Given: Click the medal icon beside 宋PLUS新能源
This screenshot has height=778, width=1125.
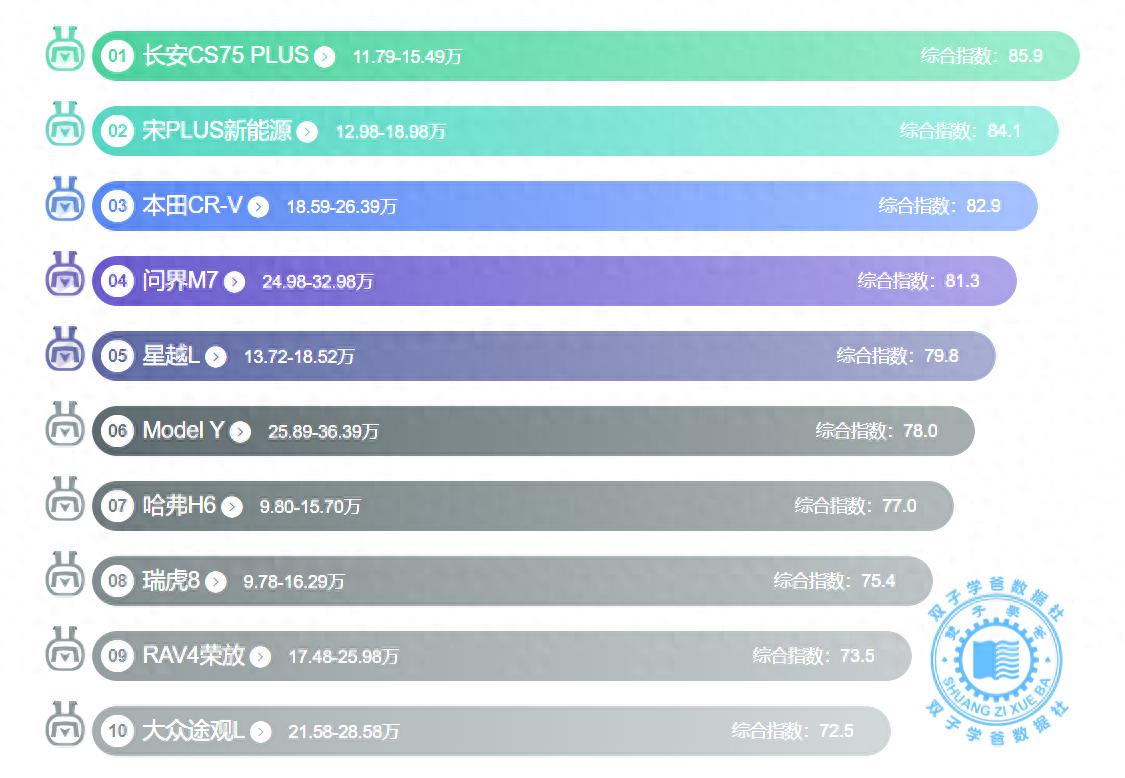Looking at the screenshot, I should (66, 126).
